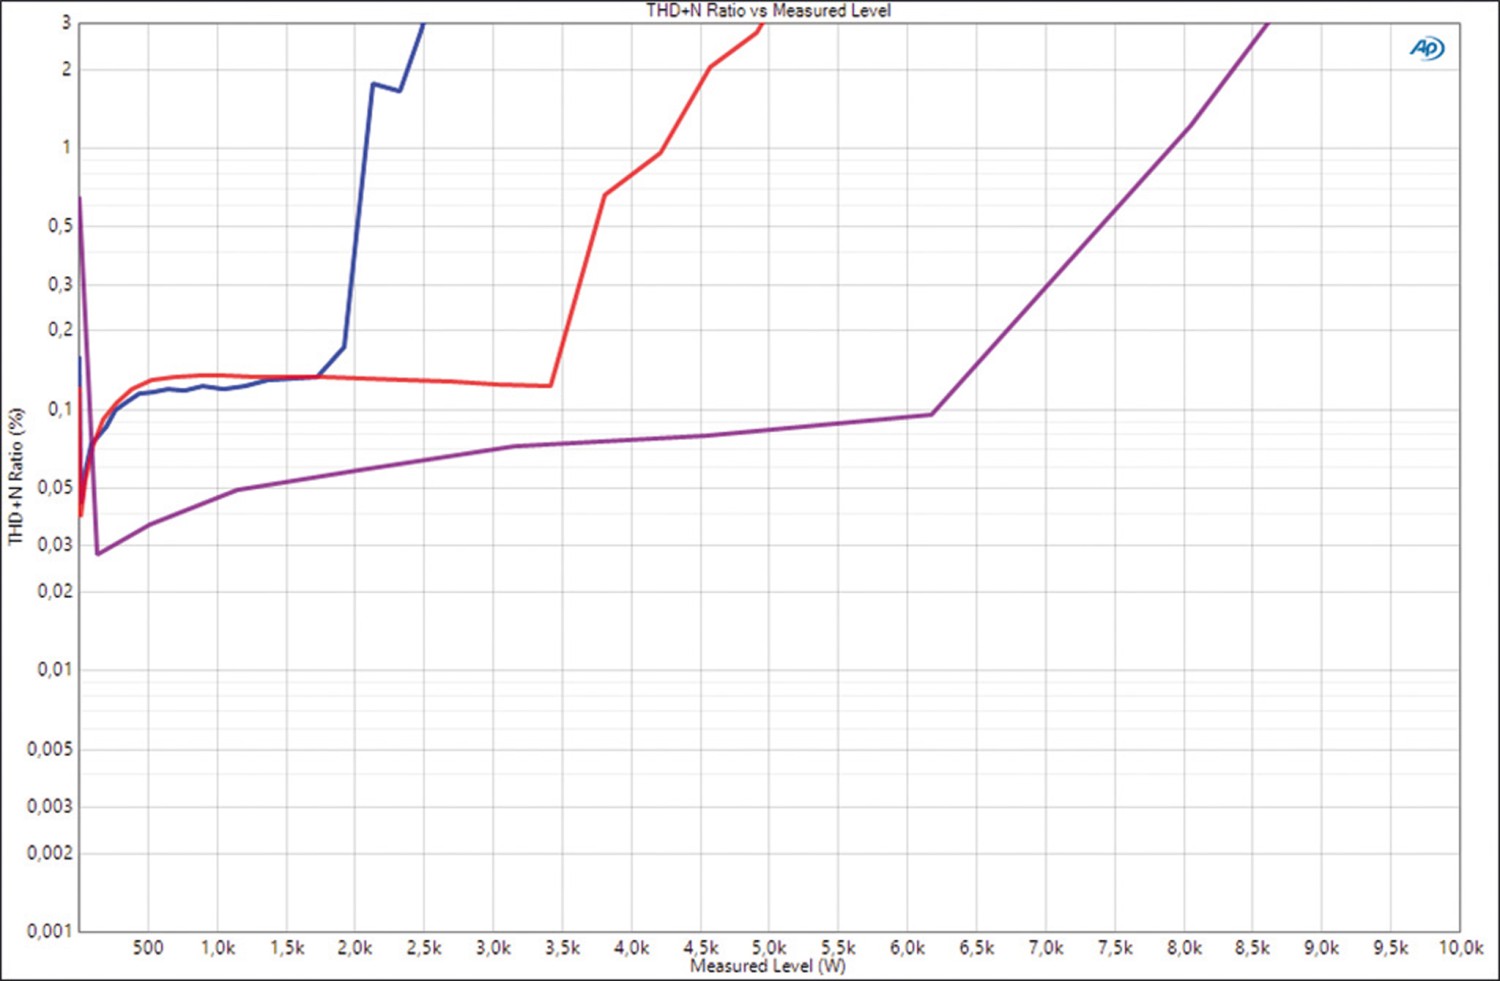The image size is (1500, 981).
Task: Select the X-axis label Measured Level (W)
Action: coord(768,966)
